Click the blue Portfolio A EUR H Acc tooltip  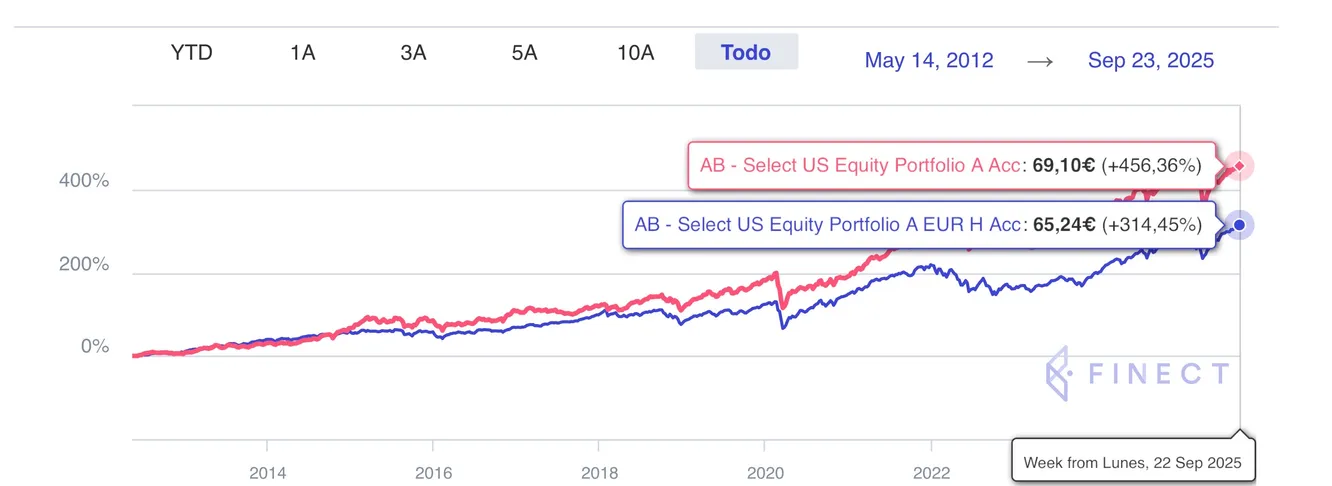(918, 225)
